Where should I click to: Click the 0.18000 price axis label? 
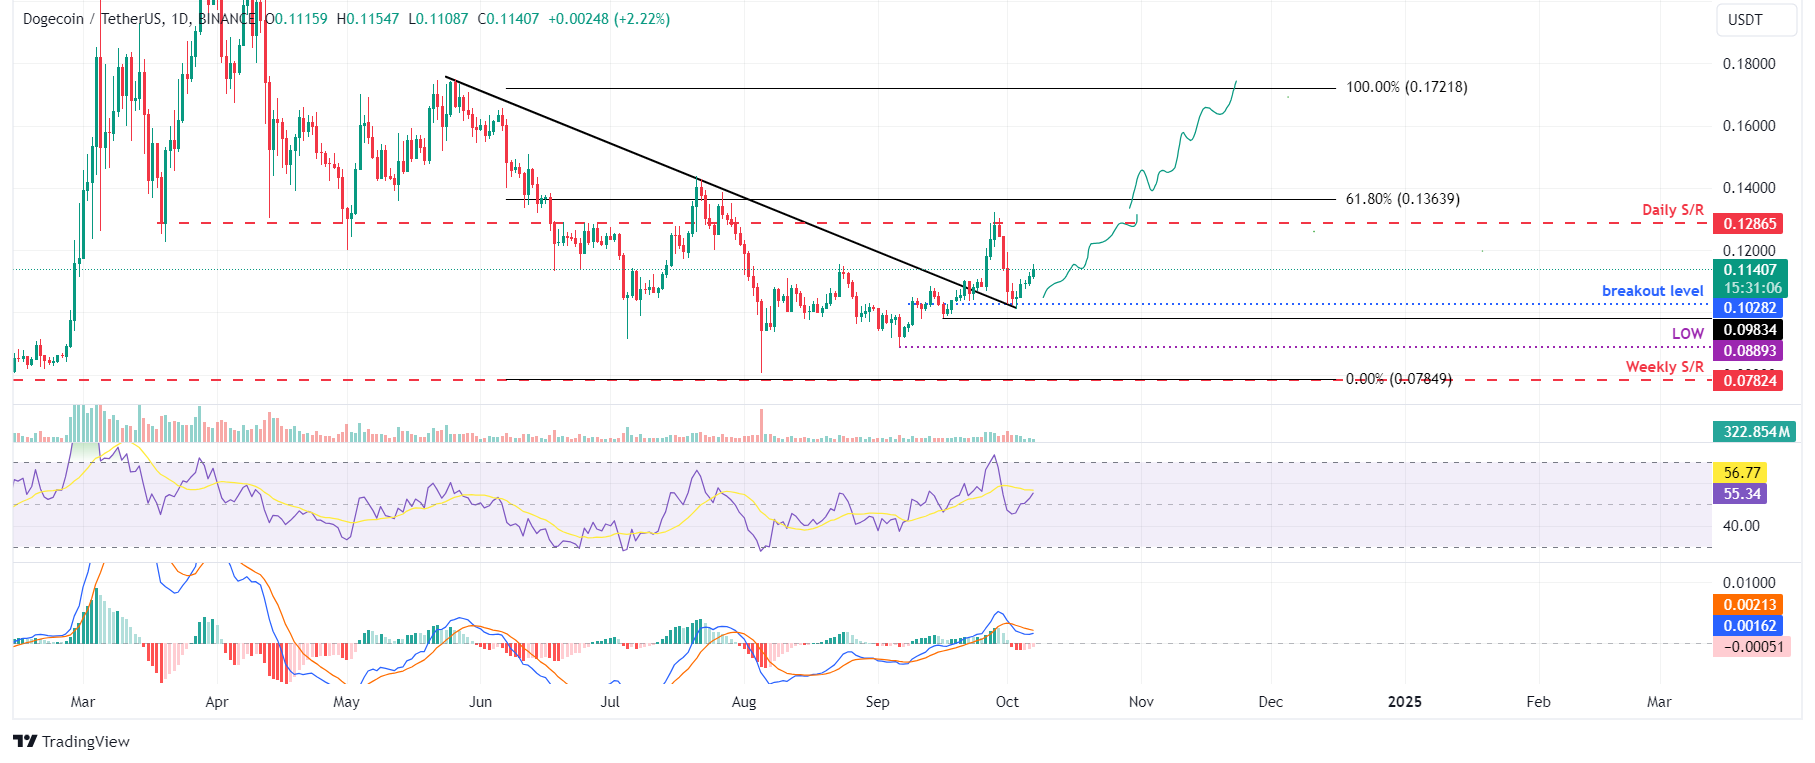[1749, 64]
